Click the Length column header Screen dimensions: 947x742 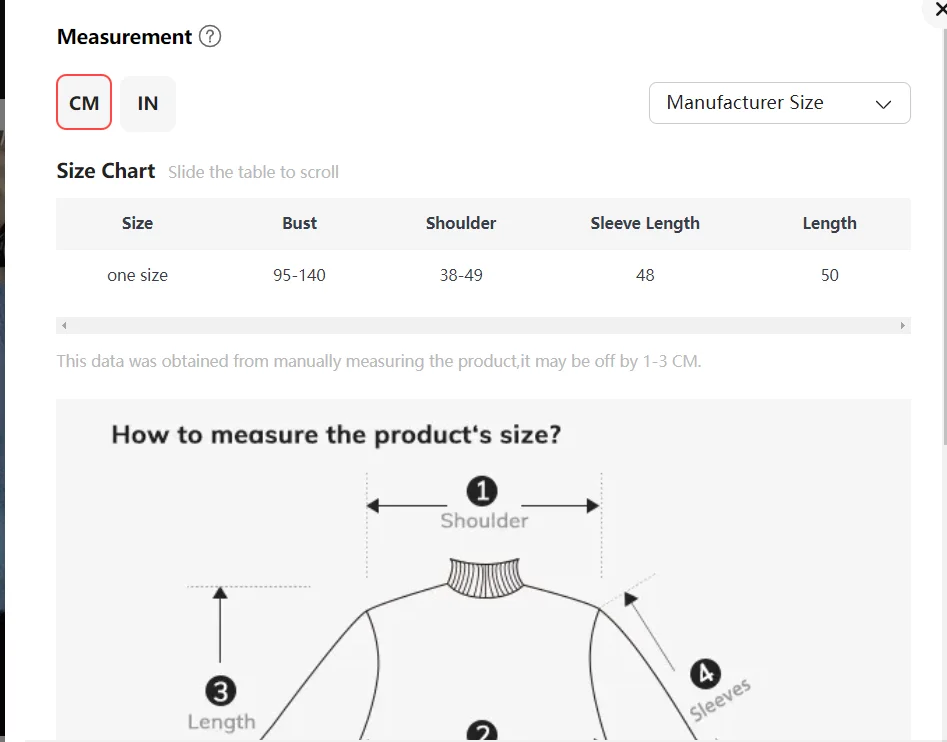click(829, 223)
